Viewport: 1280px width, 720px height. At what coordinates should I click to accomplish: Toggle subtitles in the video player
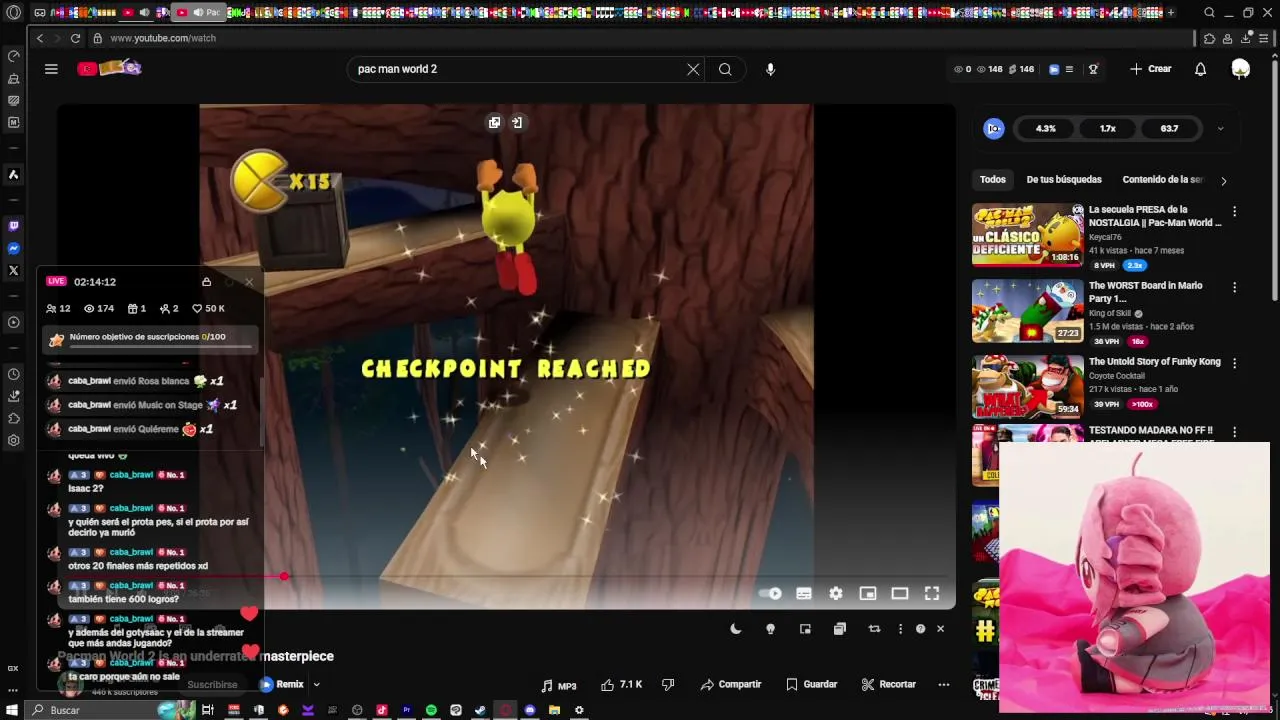[x=803, y=593]
